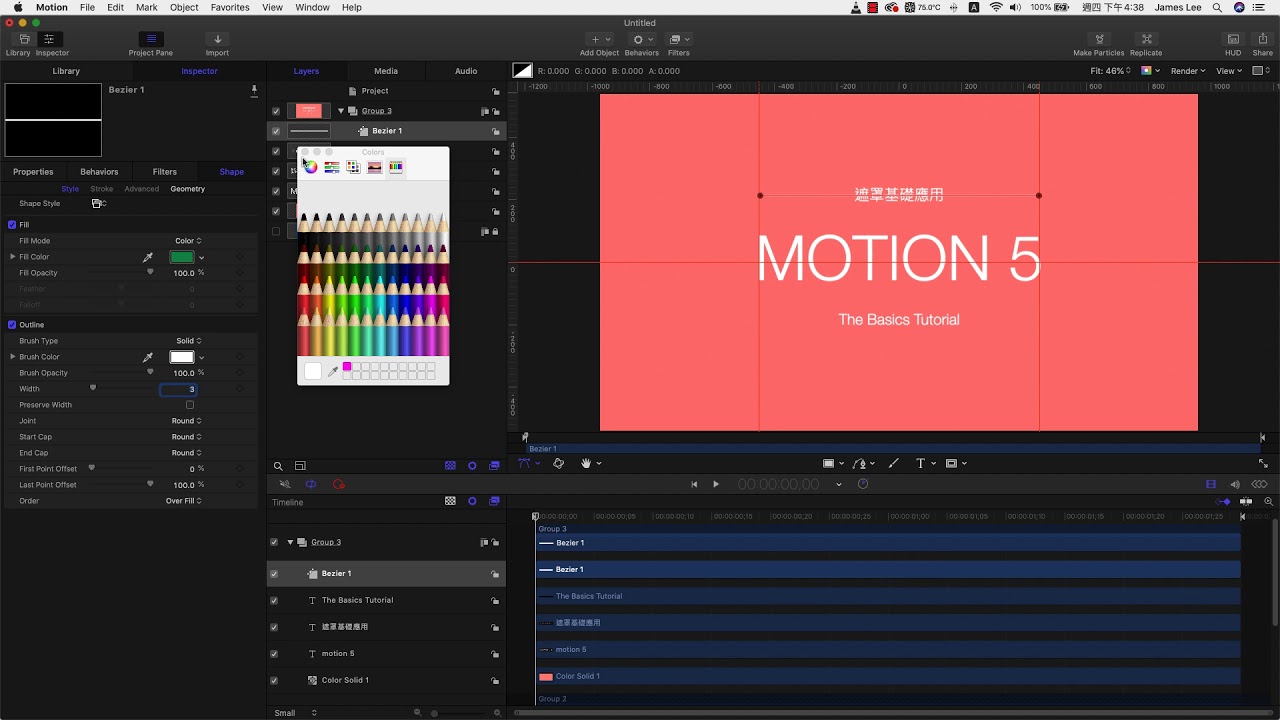1280x720 pixels.
Task: Open the Fill Mode dropdown
Action: point(188,241)
